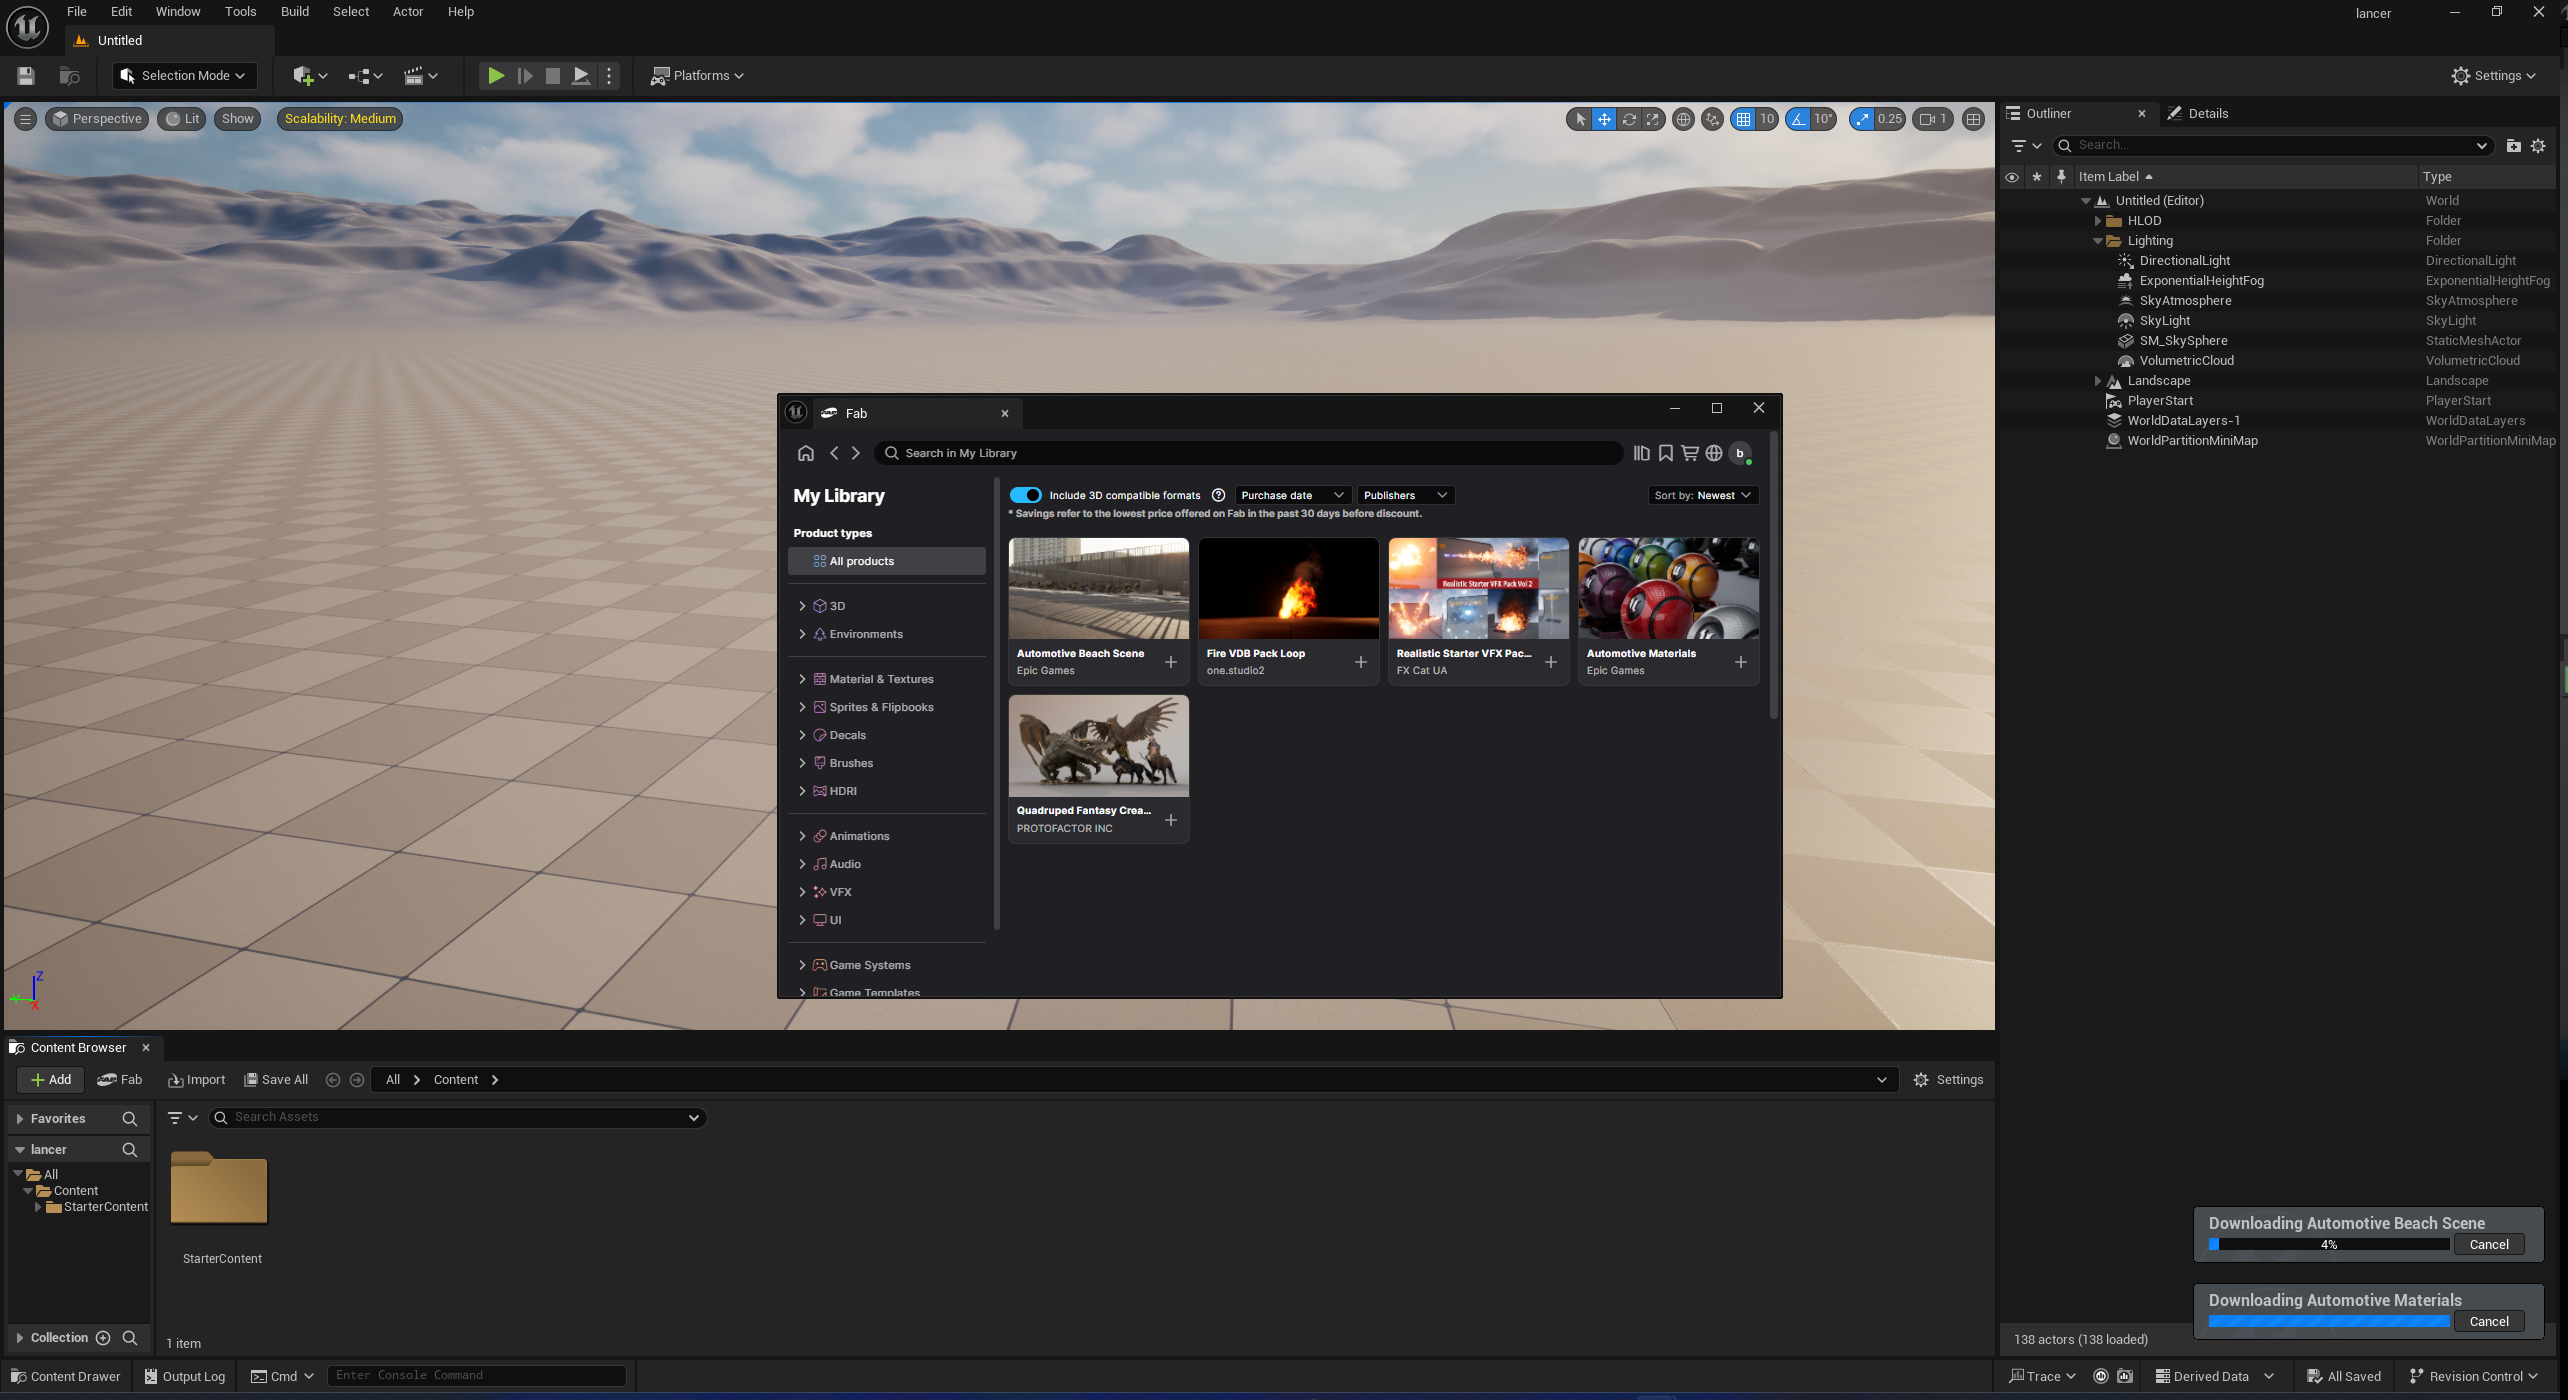Open the quick add actor cube-plus icon
Screen dimensions: 2568x1400
(x=310, y=76)
